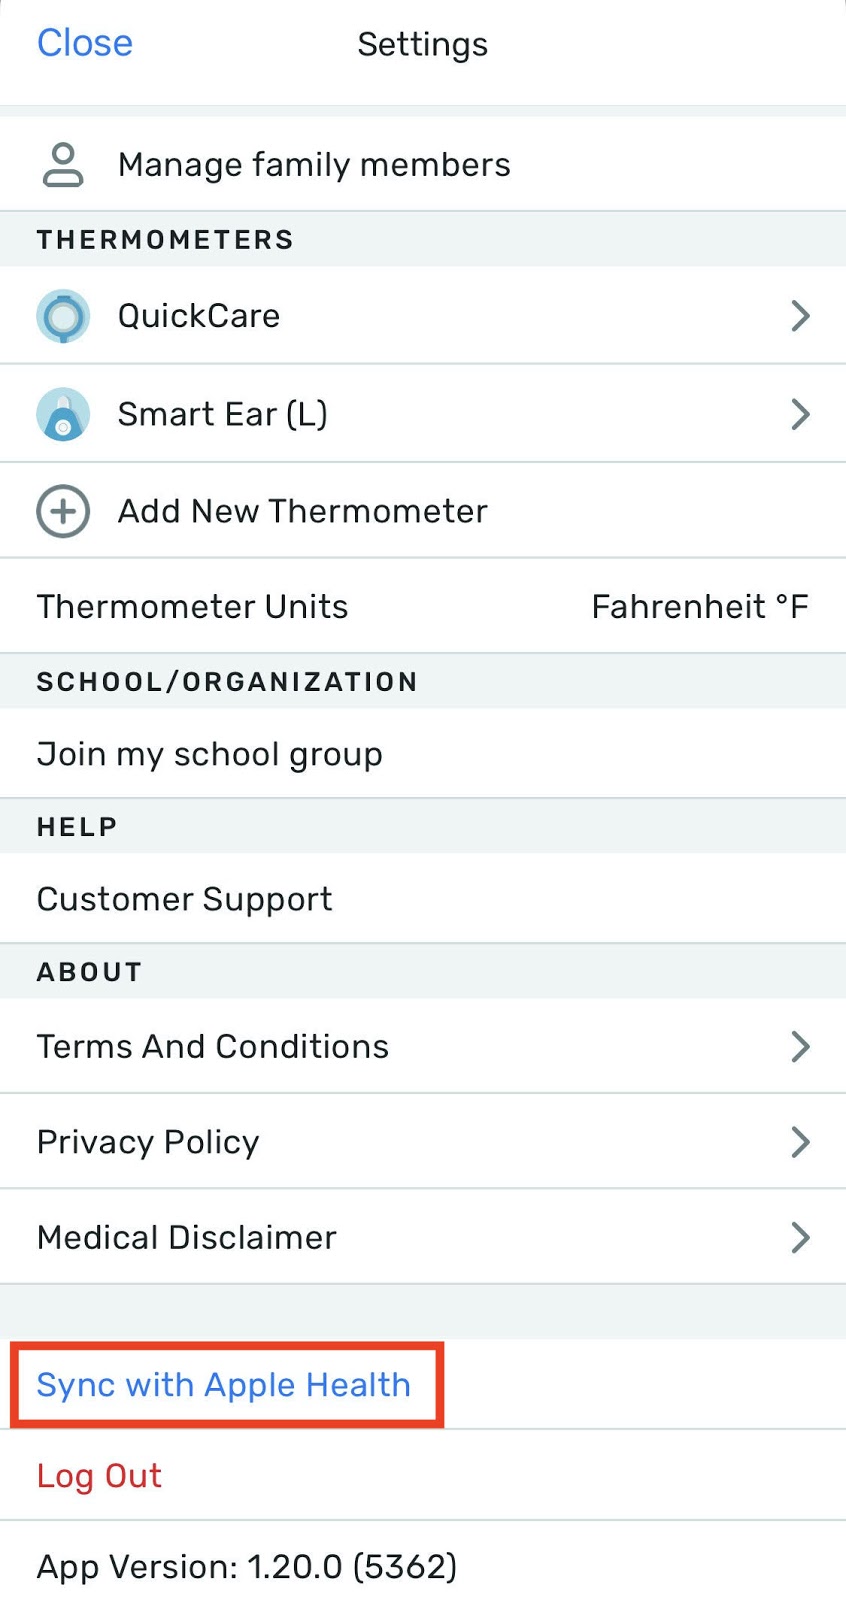The height and width of the screenshot is (1600, 846).
Task: Tap the plus circle icon
Action: click(x=63, y=511)
